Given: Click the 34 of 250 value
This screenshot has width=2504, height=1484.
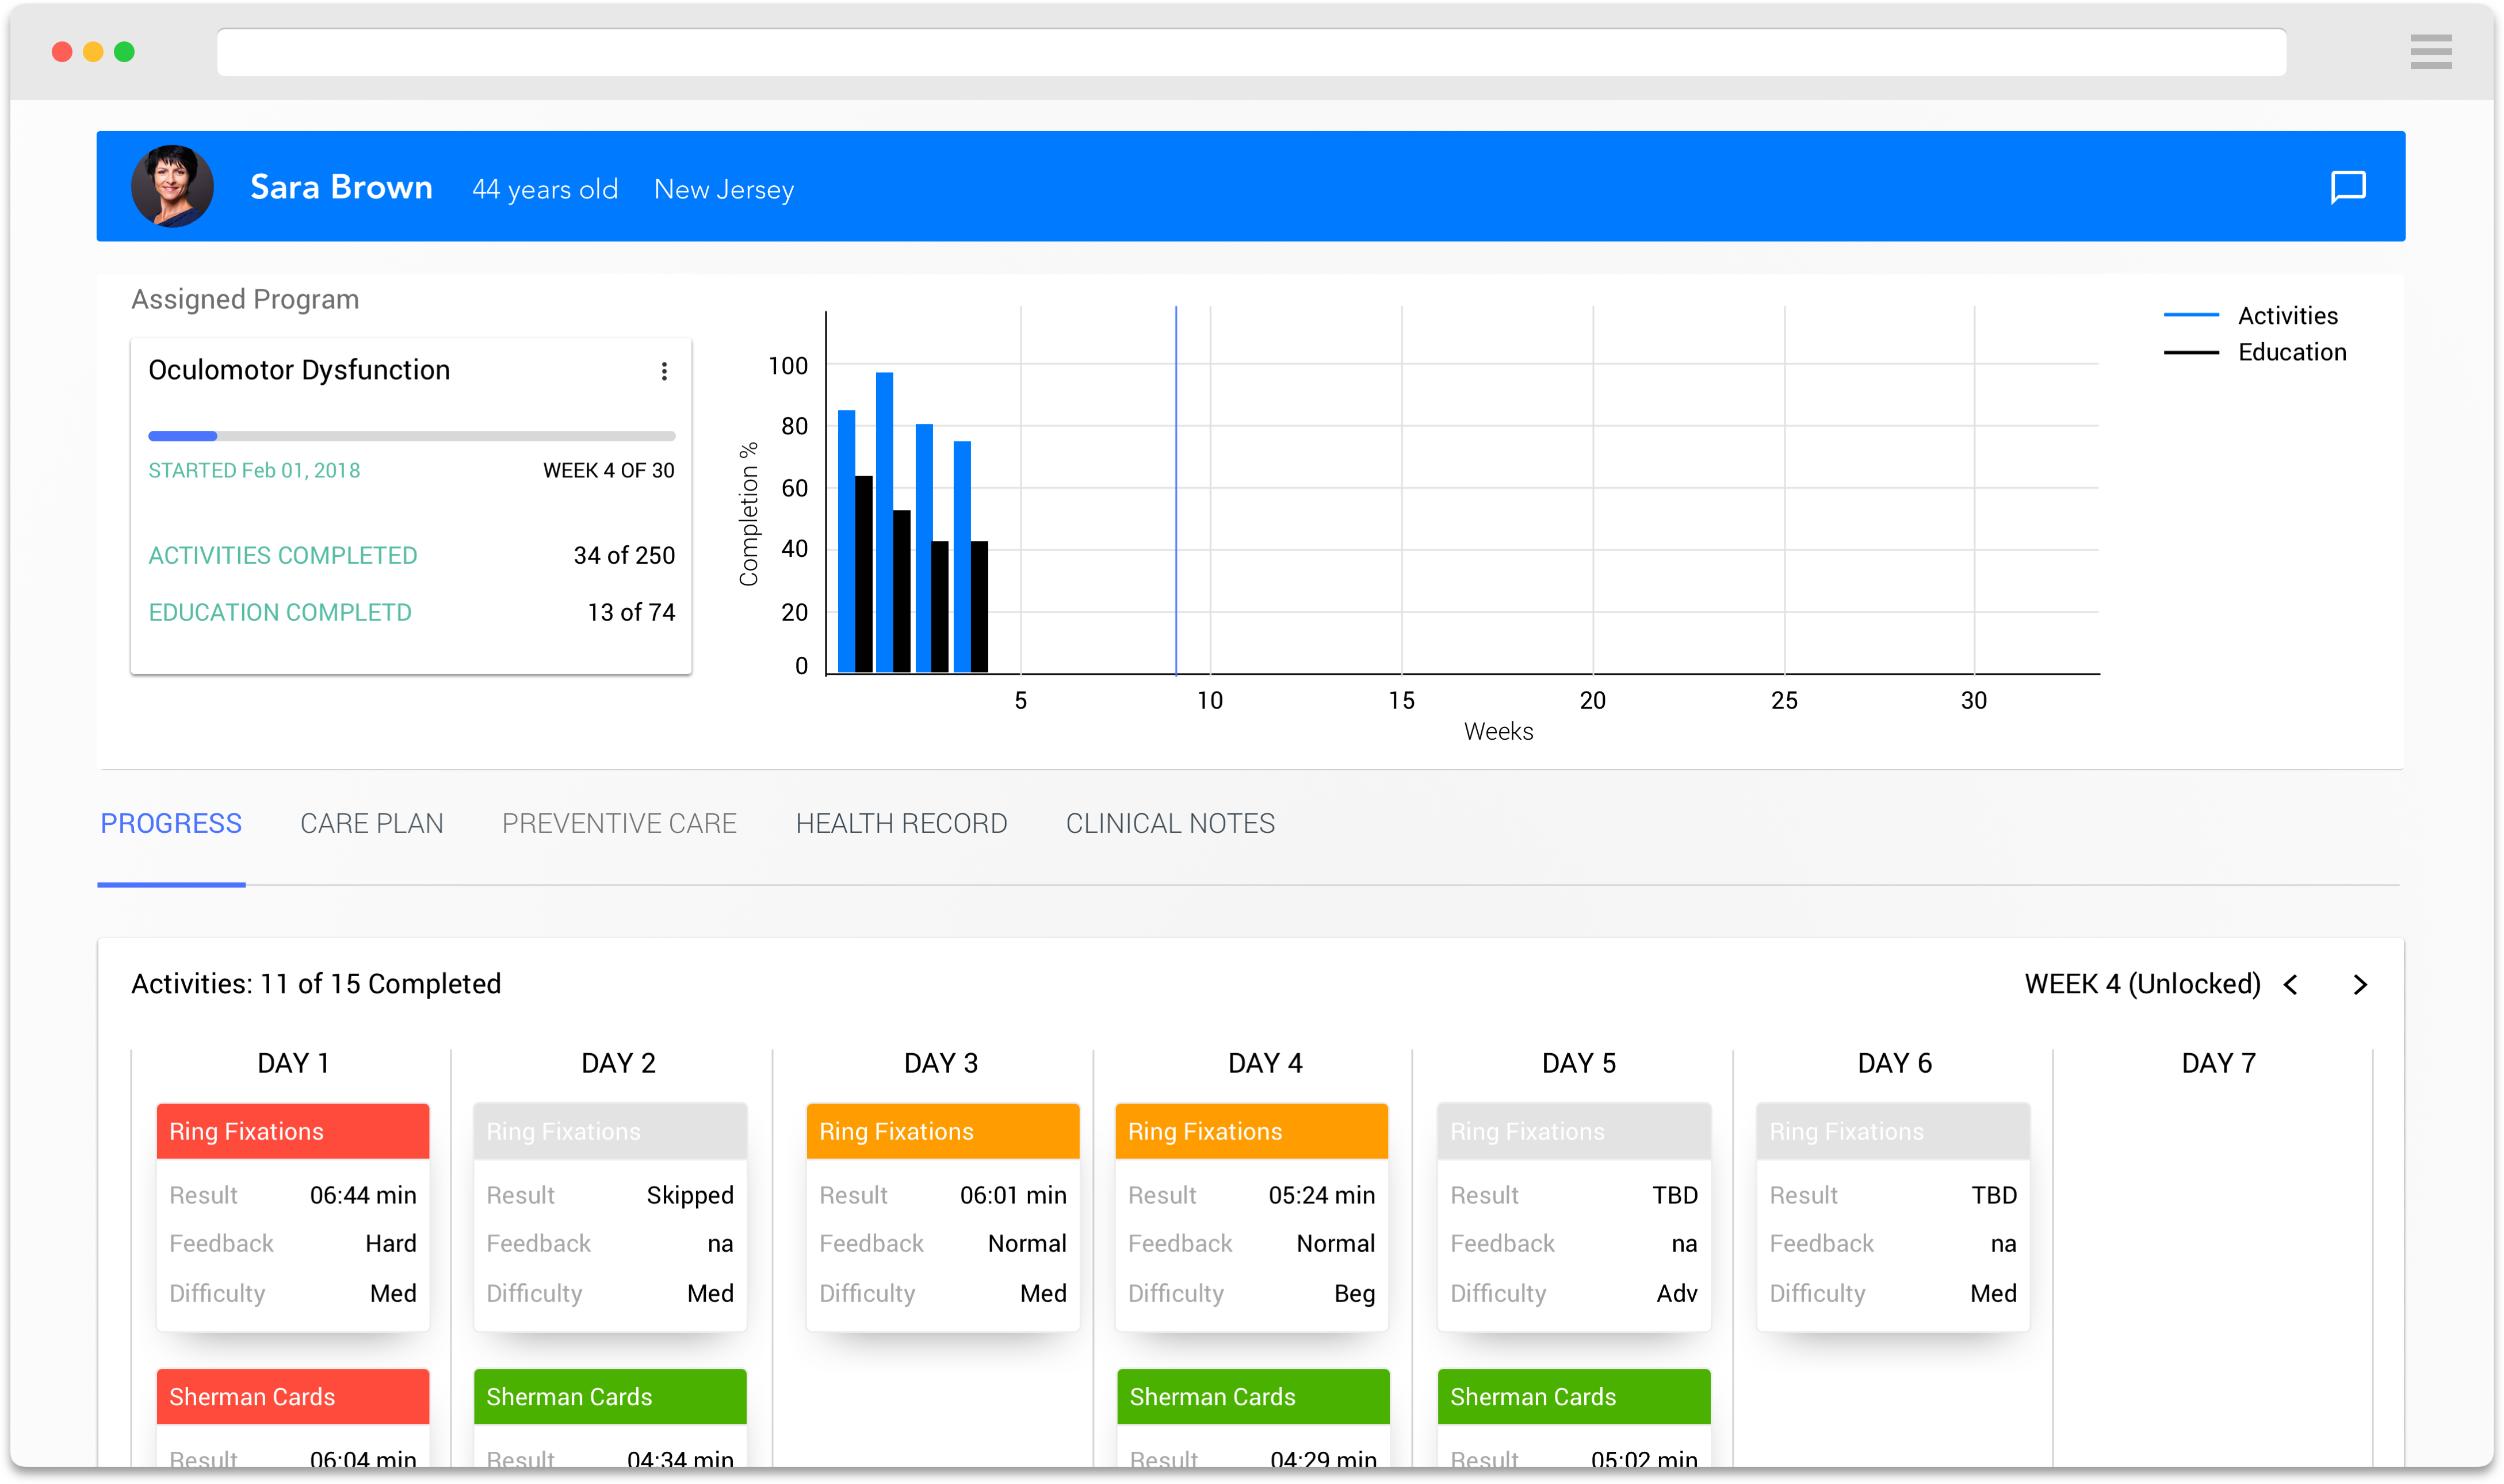Looking at the screenshot, I should click(x=624, y=555).
